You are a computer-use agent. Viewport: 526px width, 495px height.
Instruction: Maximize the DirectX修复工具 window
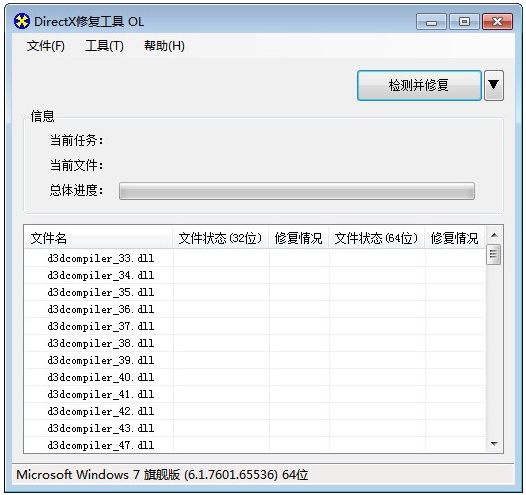point(464,22)
